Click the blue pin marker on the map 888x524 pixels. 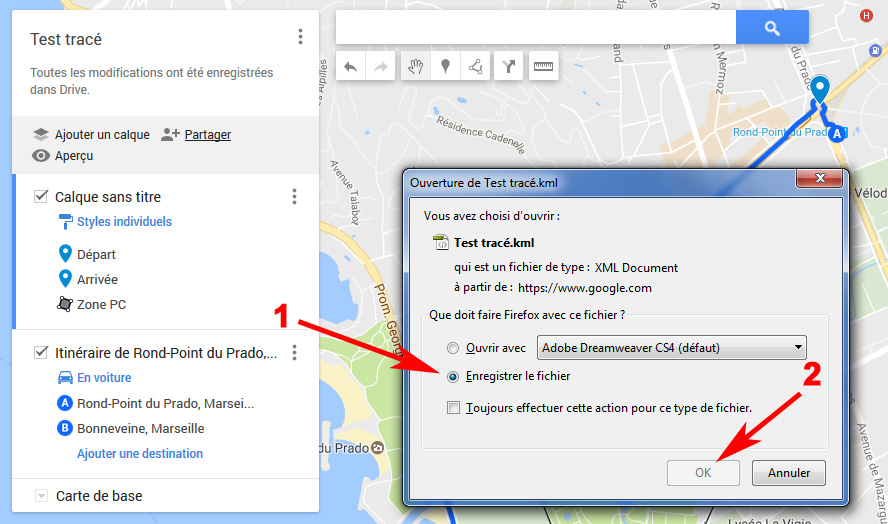[819, 91]
